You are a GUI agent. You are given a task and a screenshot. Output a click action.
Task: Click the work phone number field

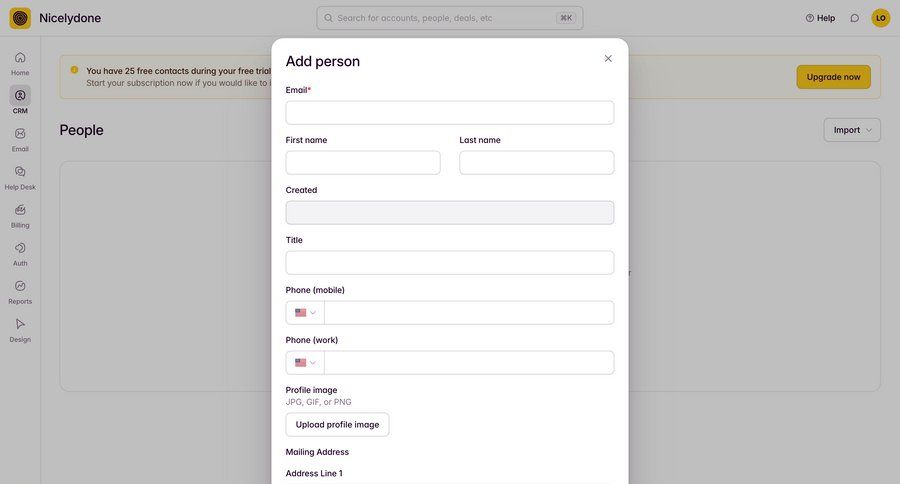point(469,362)
